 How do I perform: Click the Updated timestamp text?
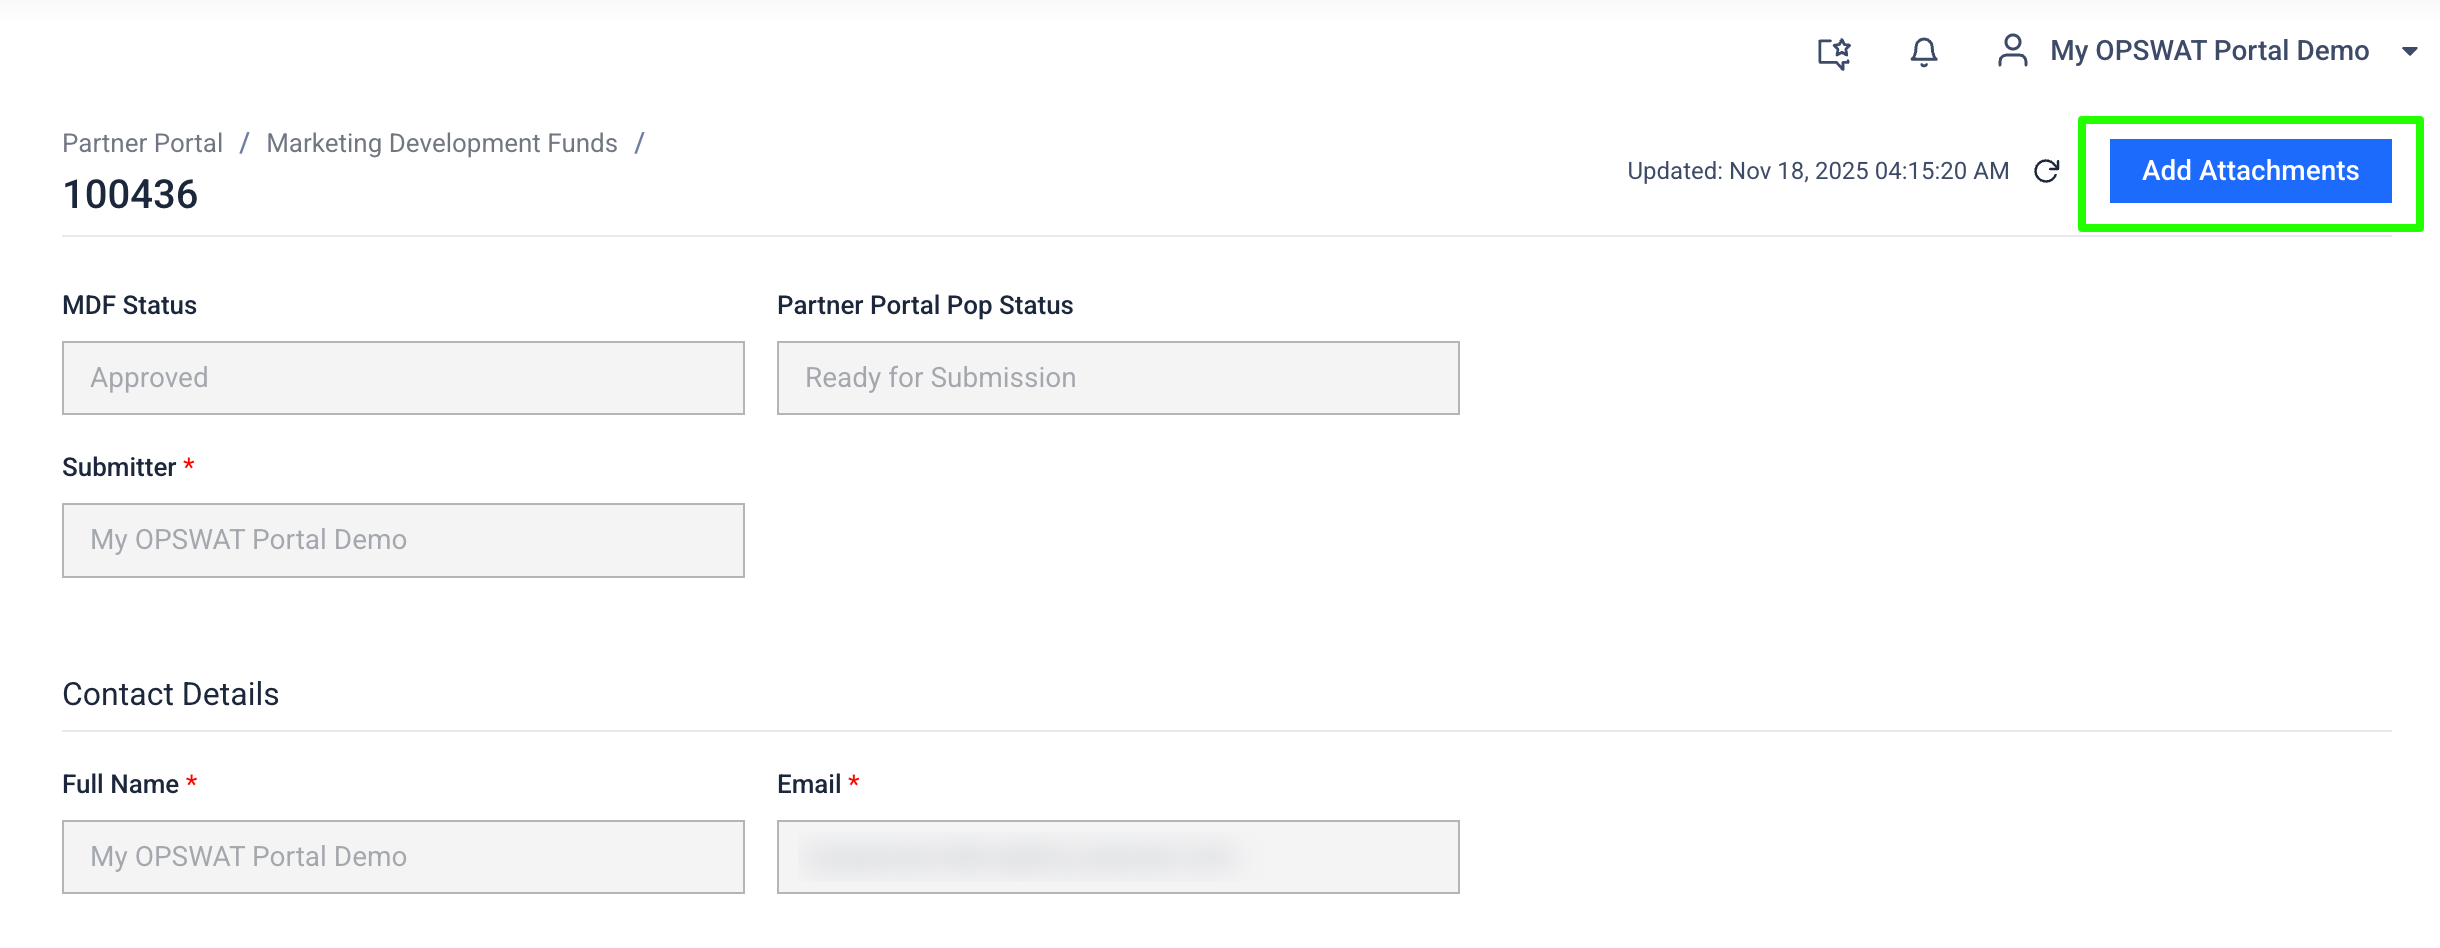pyautogui.click(x=1817, y=171)
